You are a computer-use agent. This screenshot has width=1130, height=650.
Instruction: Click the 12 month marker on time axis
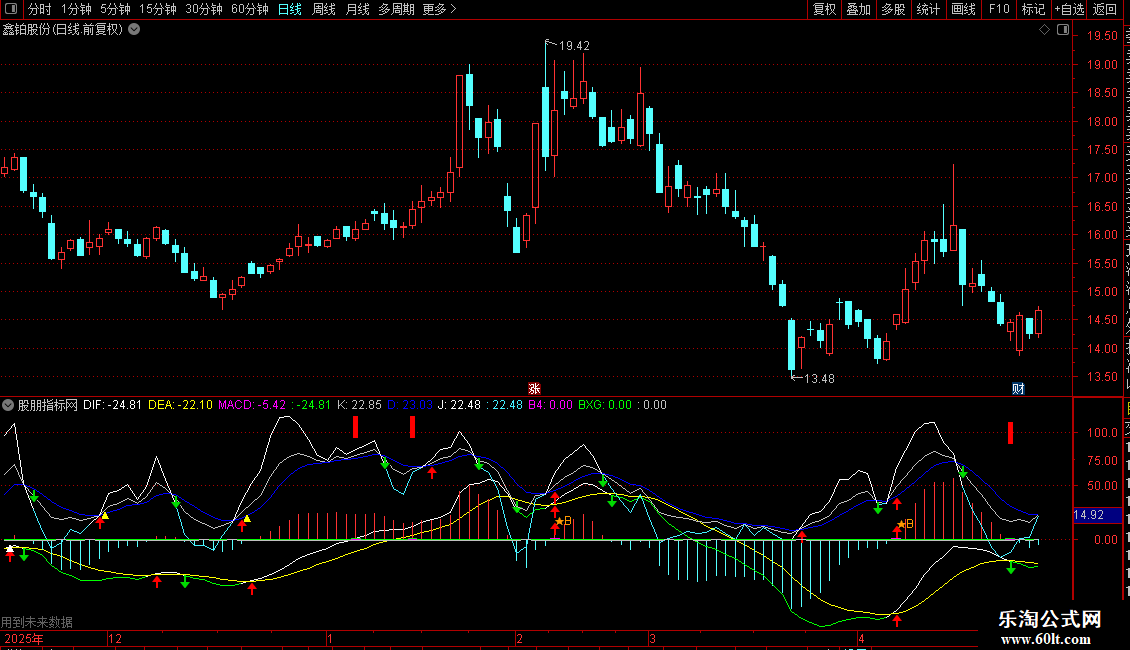(115, 638)
